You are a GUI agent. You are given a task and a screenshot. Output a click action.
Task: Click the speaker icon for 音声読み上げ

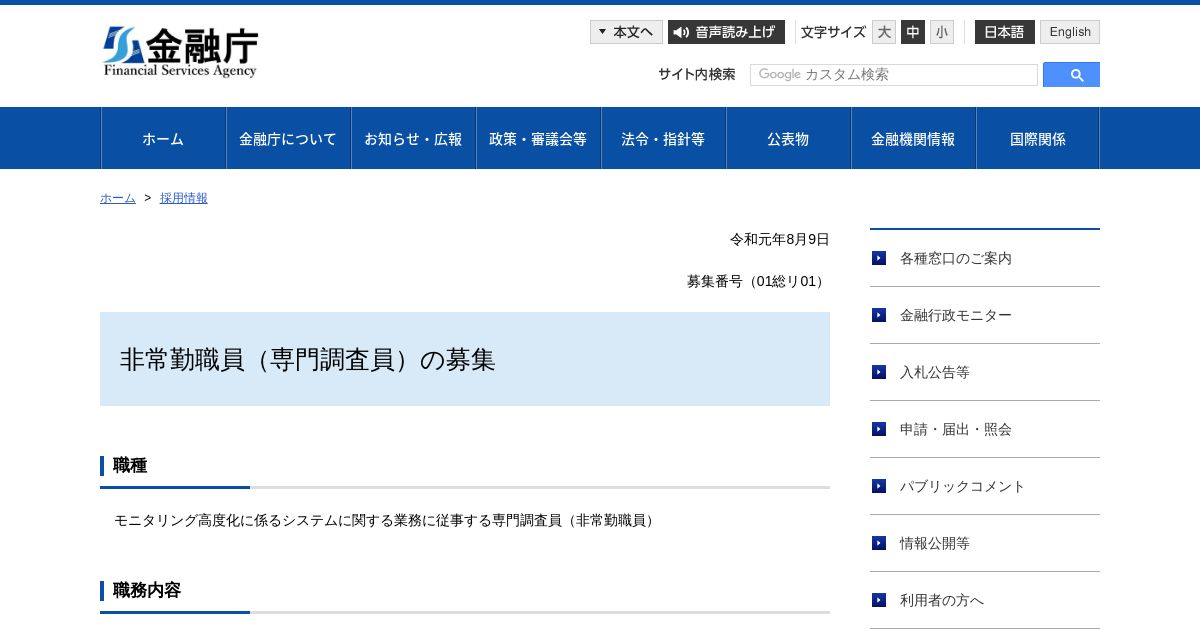[681, 32]
